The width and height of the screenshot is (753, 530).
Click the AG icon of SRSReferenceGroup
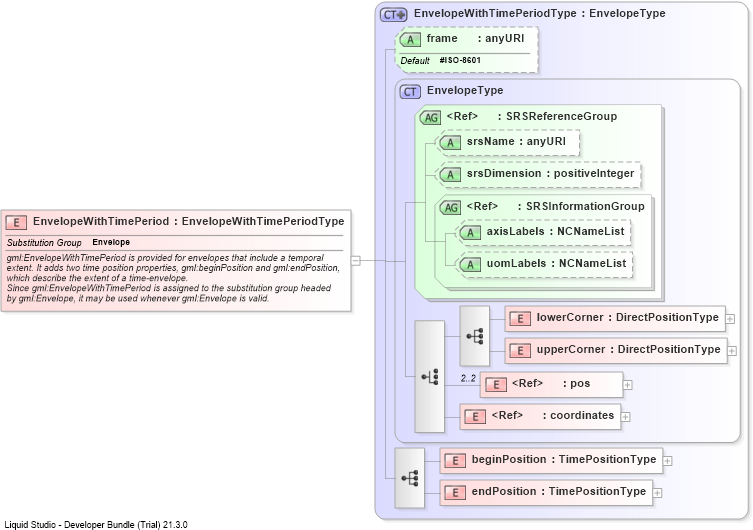click(x=430, y=117)
